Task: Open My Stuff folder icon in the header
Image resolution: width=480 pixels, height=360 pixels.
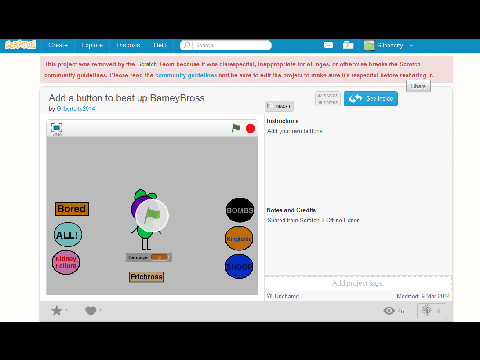Action: 348,45
